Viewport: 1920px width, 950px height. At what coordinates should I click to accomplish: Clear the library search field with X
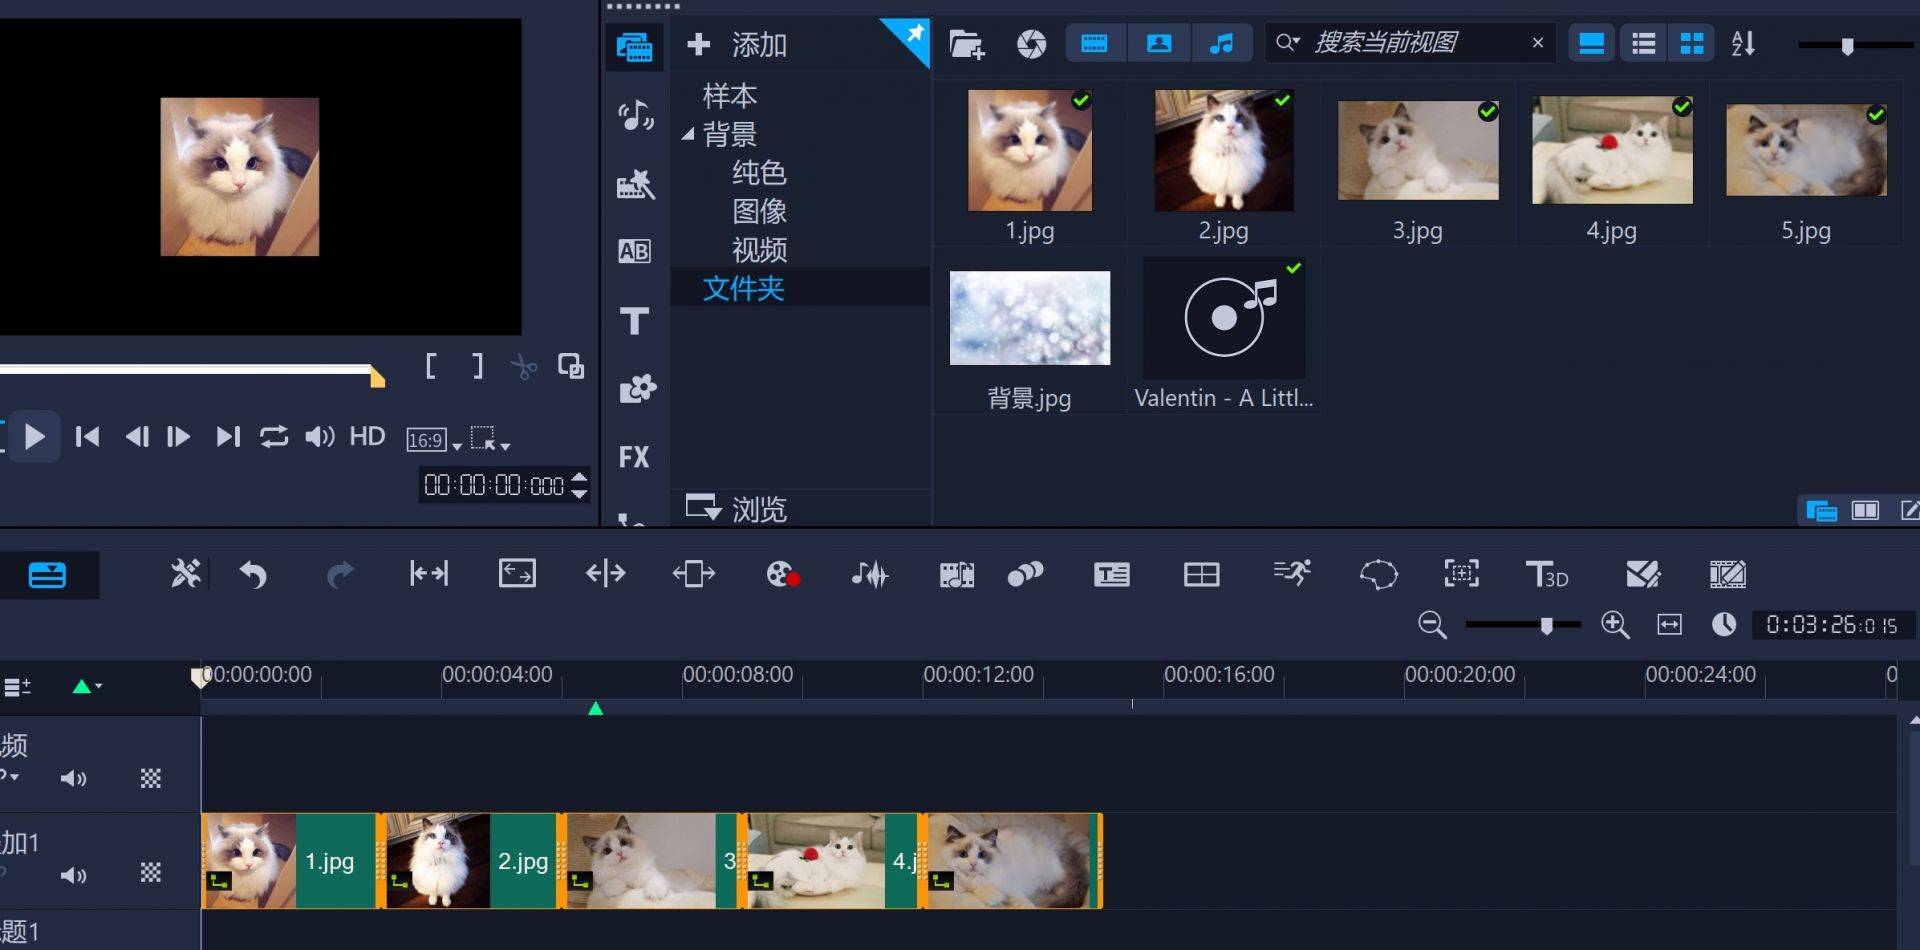point(1538,43)
